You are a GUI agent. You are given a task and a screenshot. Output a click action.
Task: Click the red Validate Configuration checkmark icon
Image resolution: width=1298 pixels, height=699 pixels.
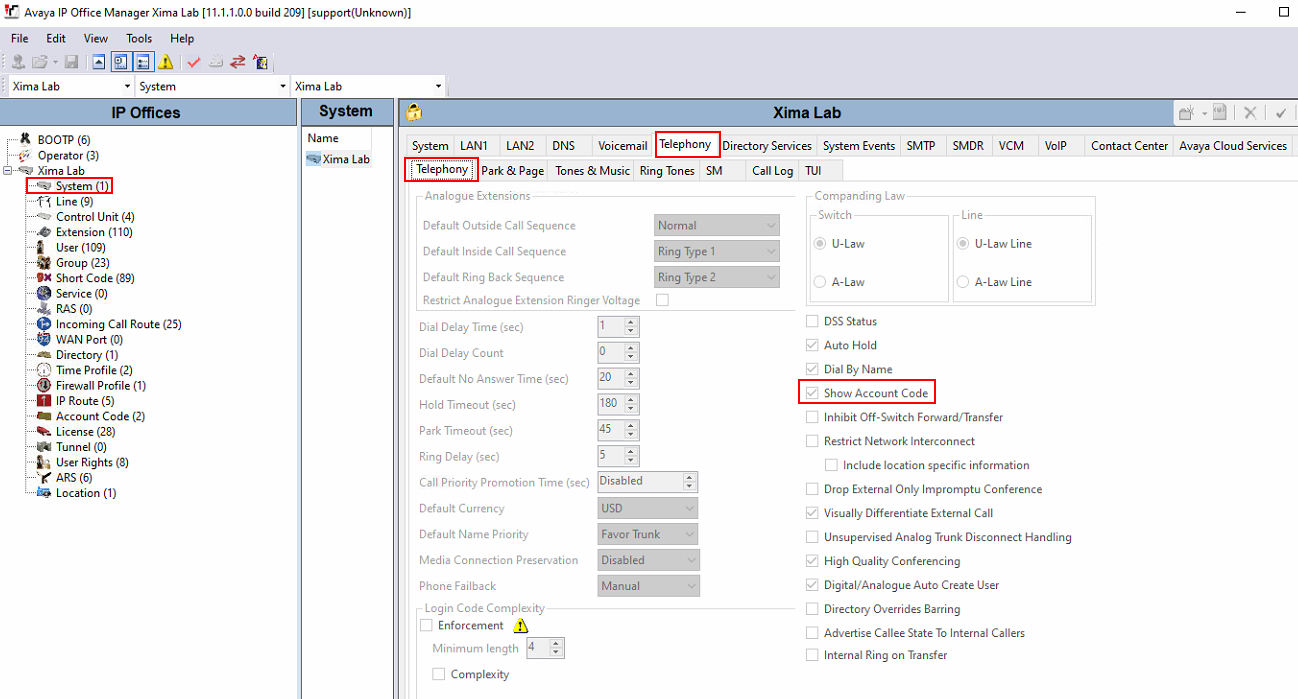(194, 61)
